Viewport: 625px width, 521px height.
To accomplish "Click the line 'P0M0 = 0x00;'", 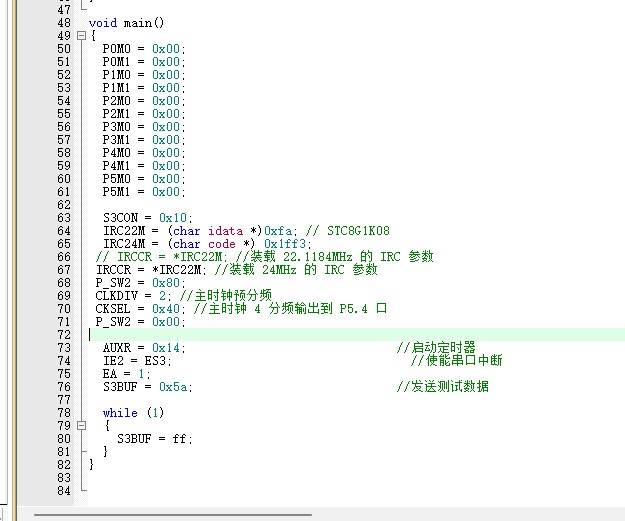I will (x=144, y=49).
